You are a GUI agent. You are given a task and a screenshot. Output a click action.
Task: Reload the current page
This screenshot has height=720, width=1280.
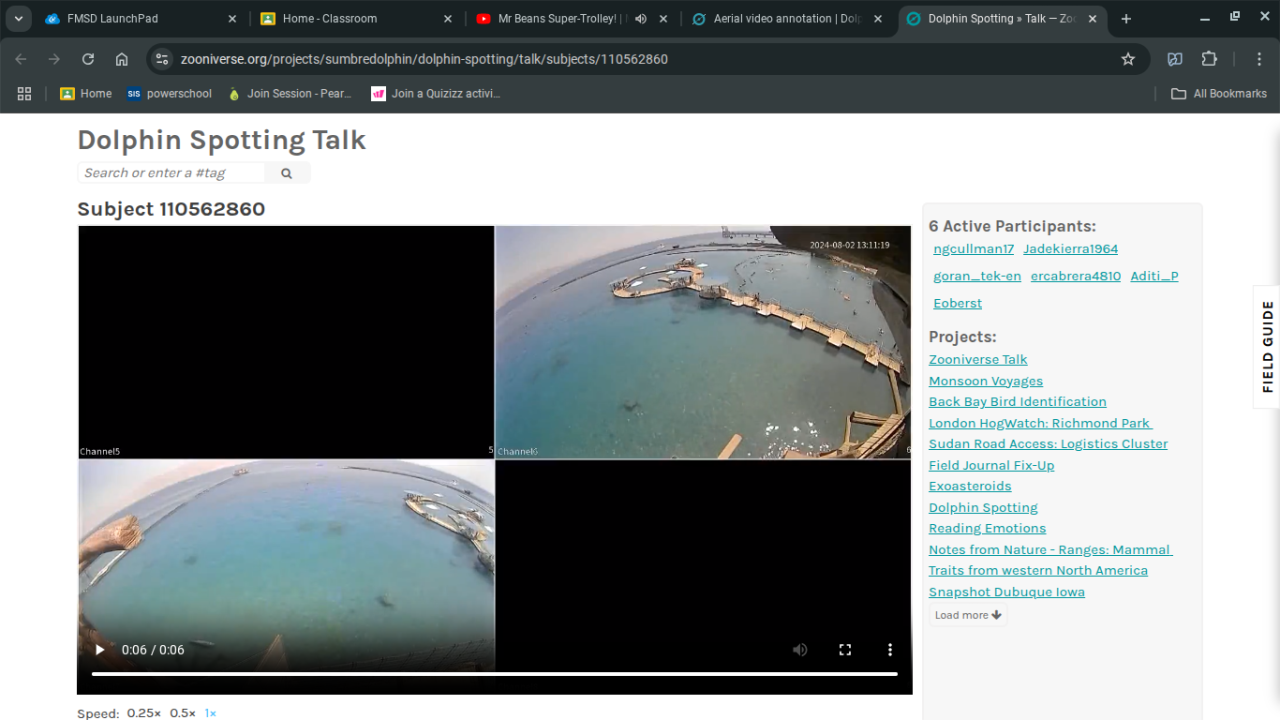[x=88, y=59]
